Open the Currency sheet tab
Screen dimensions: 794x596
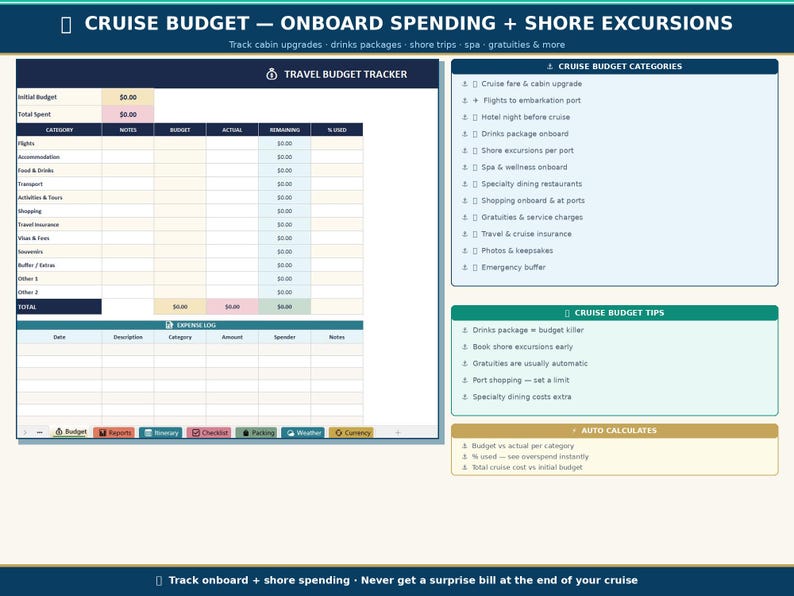click(x=351, y=432)
